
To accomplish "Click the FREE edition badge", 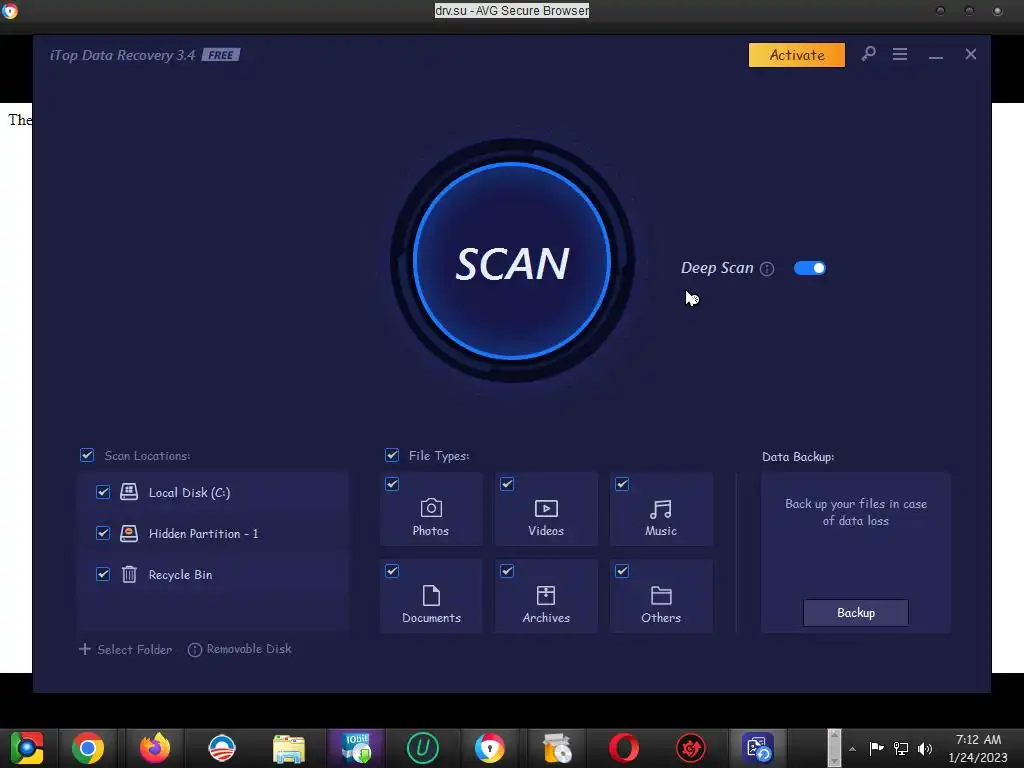I will coord(221,55).
